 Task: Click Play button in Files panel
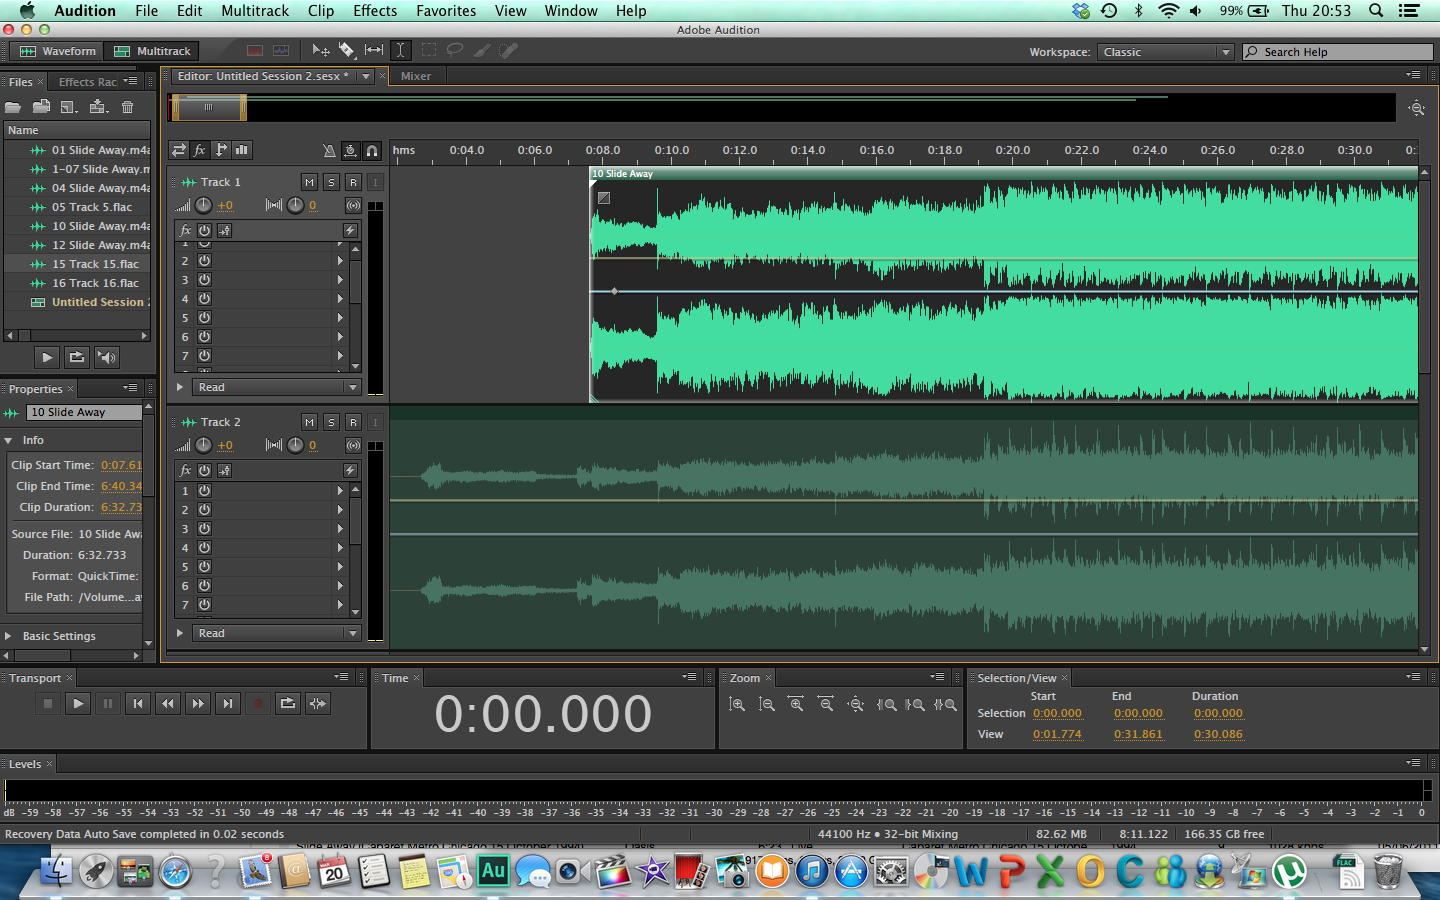47,357
